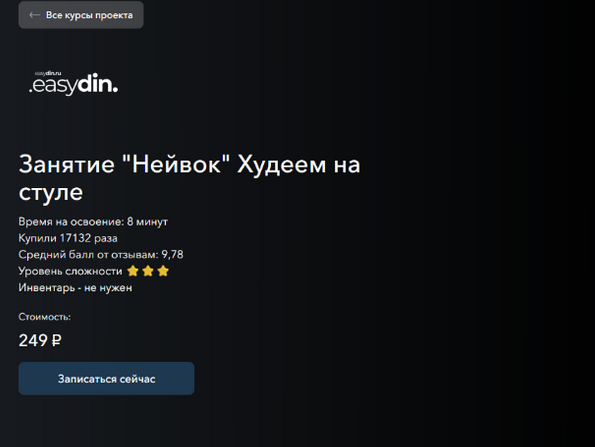Click the word "Худеем" in heading
The width and height of the screenshot is (595, 447).
point(282,165)
